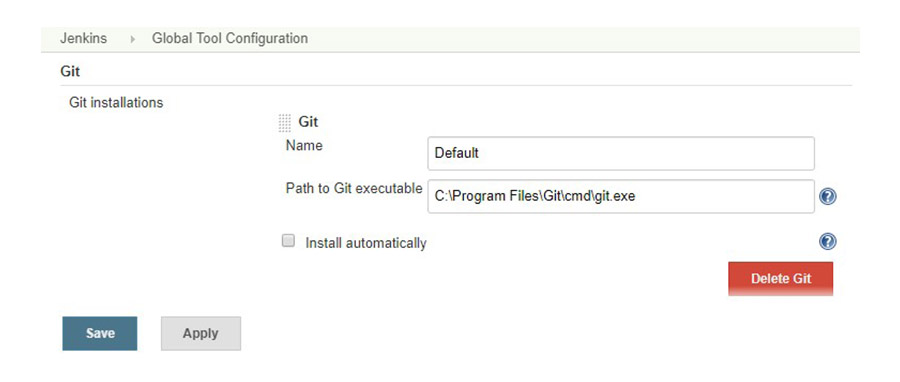This screenshot has height=382, width=900.
Task: Click the bold Git section heading
Action: click(x=70, y=72)
